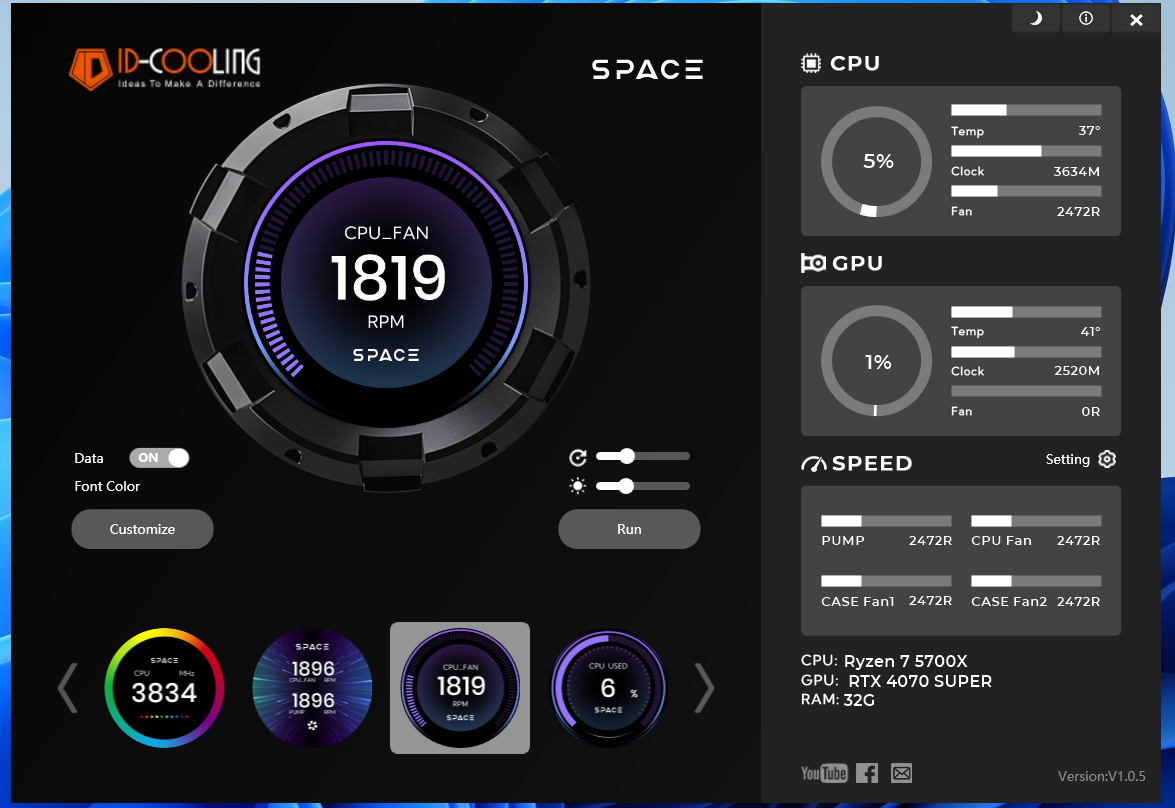
Task: Click the Run button
Action: (629, 529)
